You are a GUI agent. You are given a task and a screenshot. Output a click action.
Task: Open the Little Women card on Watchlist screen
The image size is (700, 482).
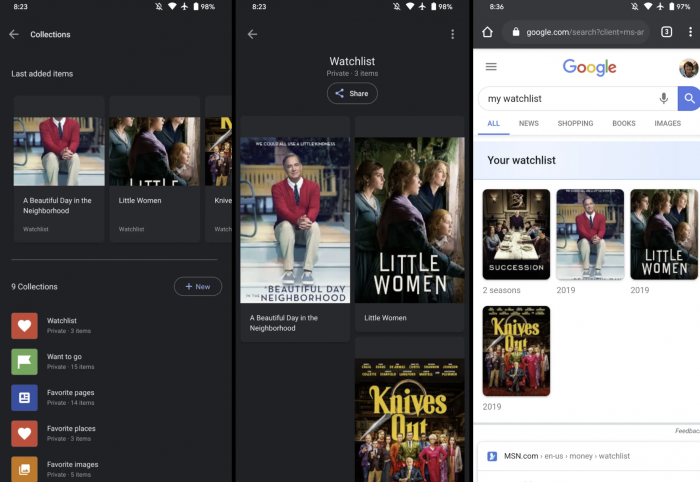click(409, 224)
